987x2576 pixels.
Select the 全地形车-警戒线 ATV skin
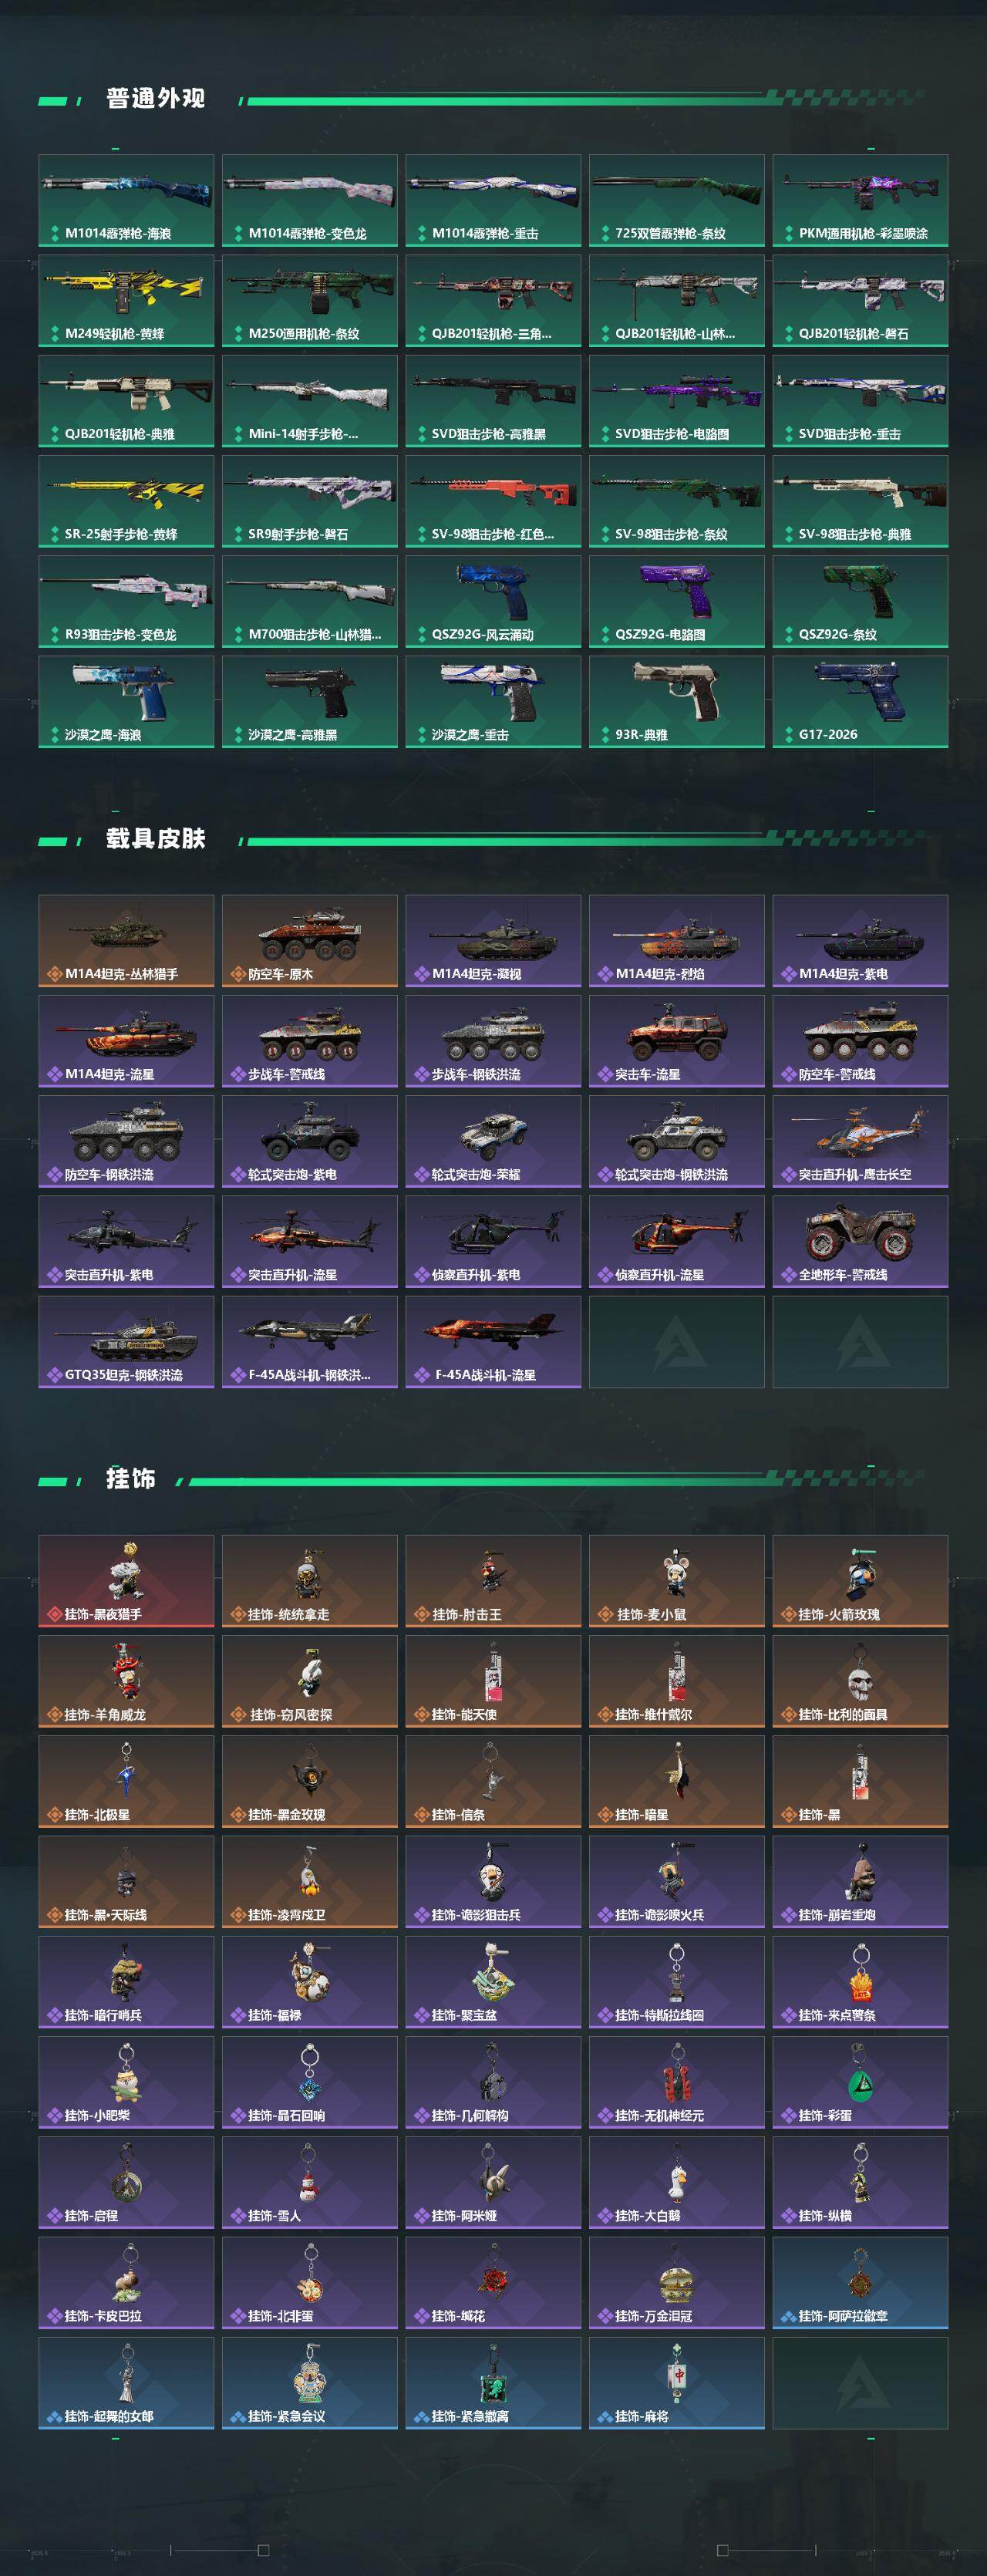(860, 1241)
